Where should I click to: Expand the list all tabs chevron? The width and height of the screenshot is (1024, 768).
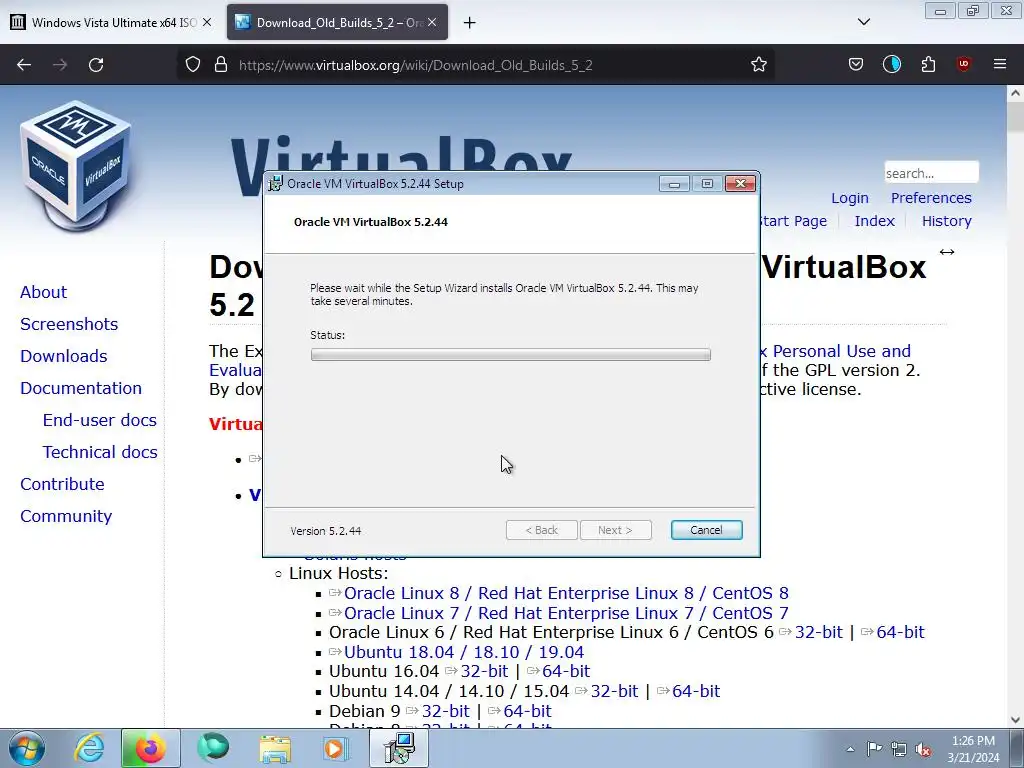pyautogui.click(x=863, y=22)
